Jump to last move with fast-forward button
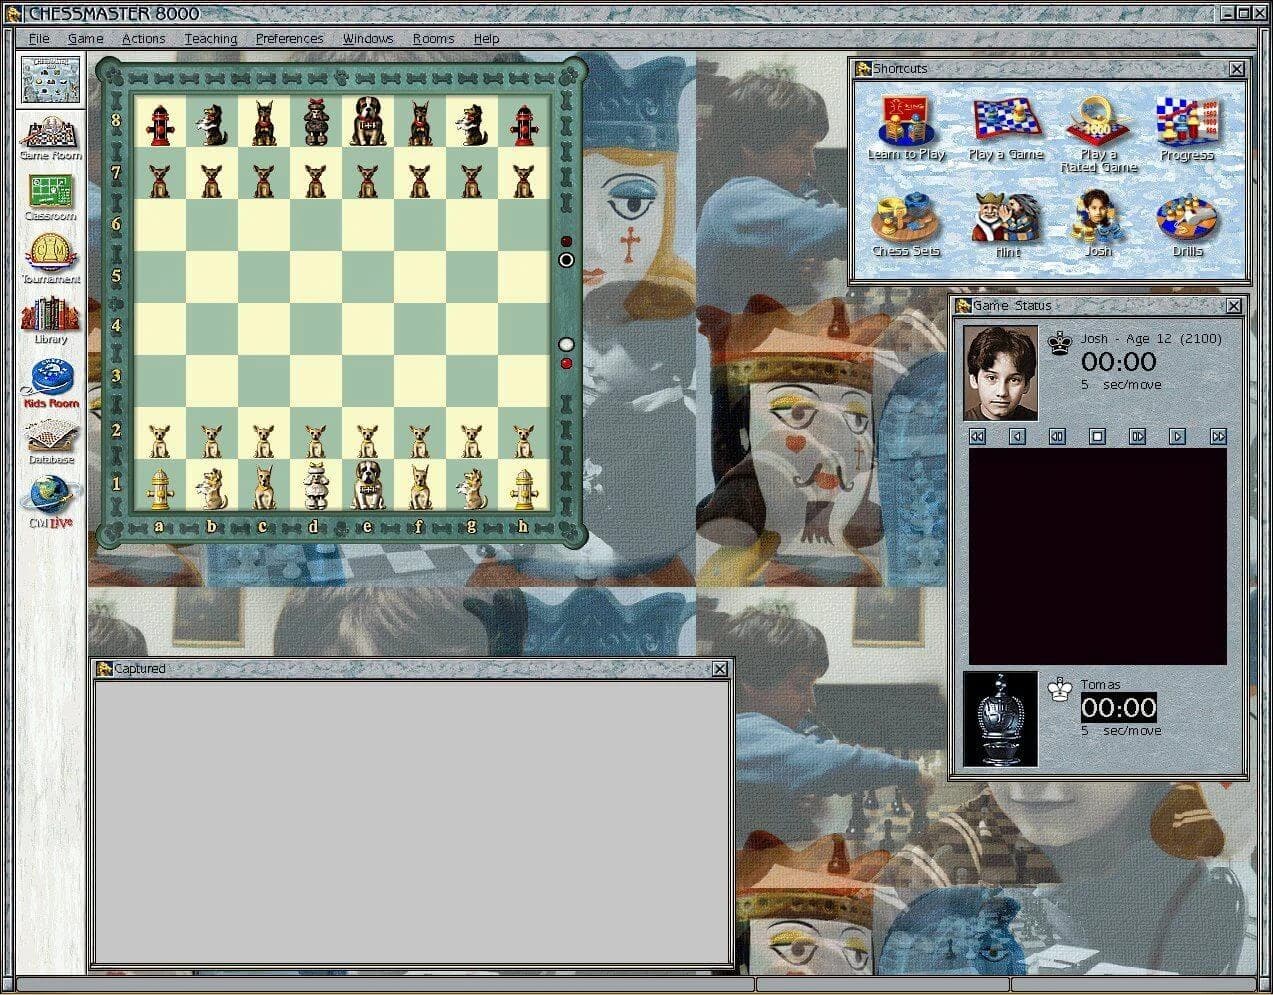The image size is (1273, 995). pyautogui.click(x=1218, y=436)
